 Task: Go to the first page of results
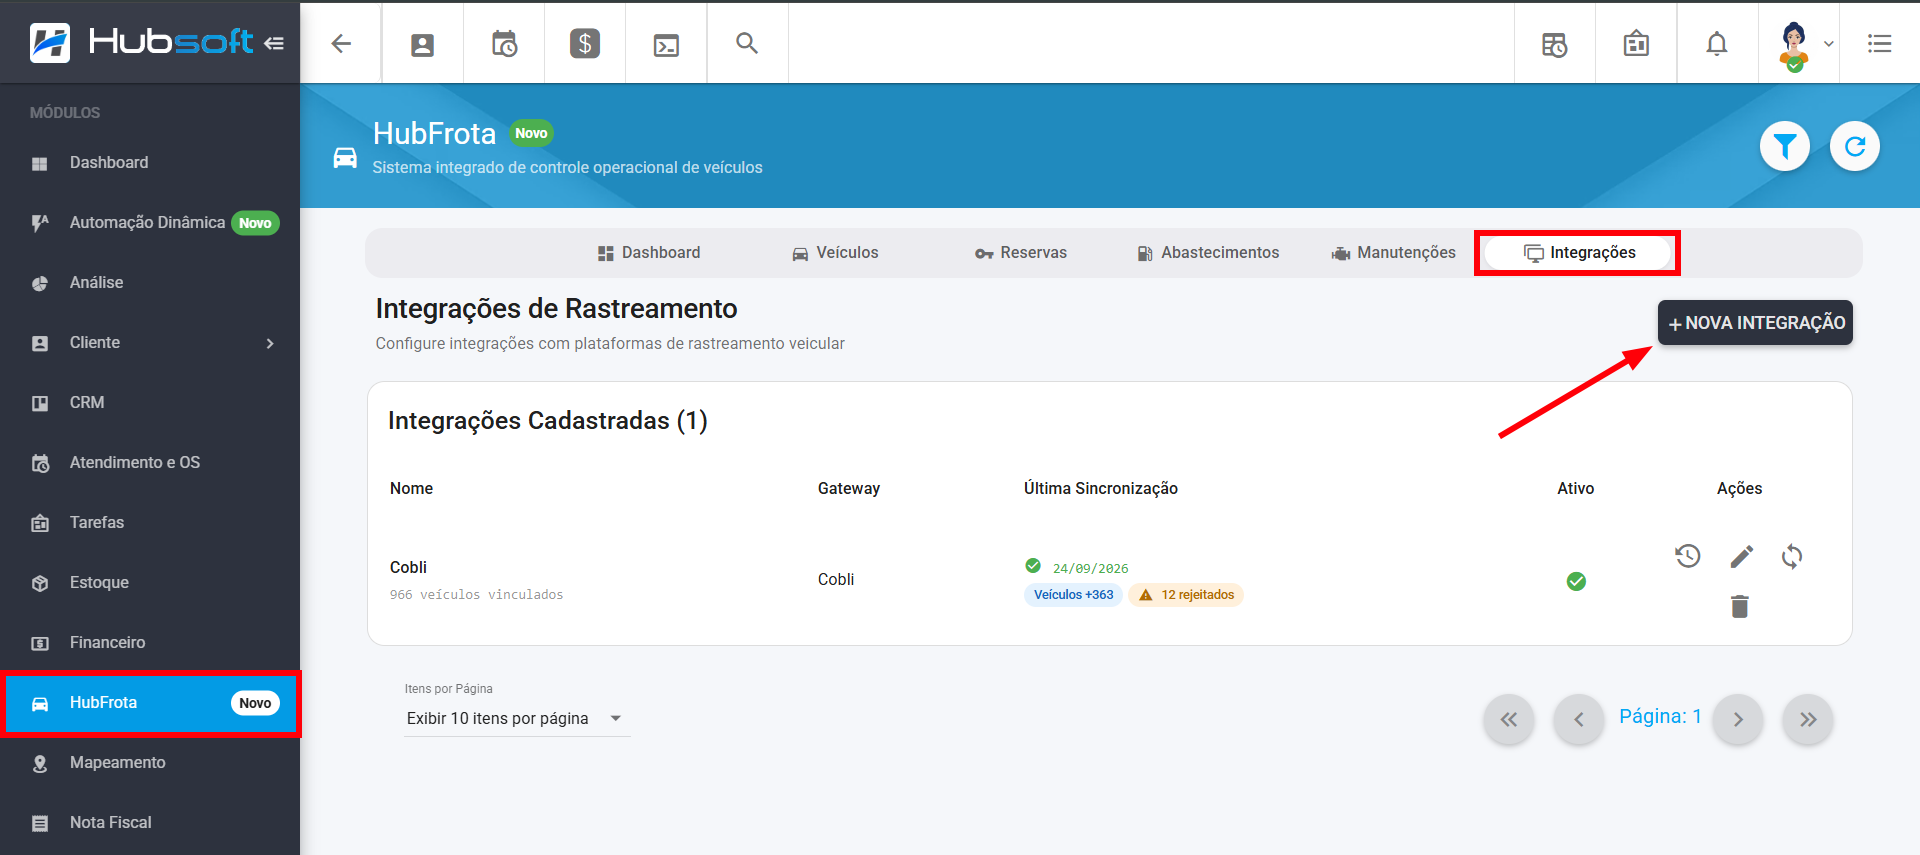coord(1509,720)
